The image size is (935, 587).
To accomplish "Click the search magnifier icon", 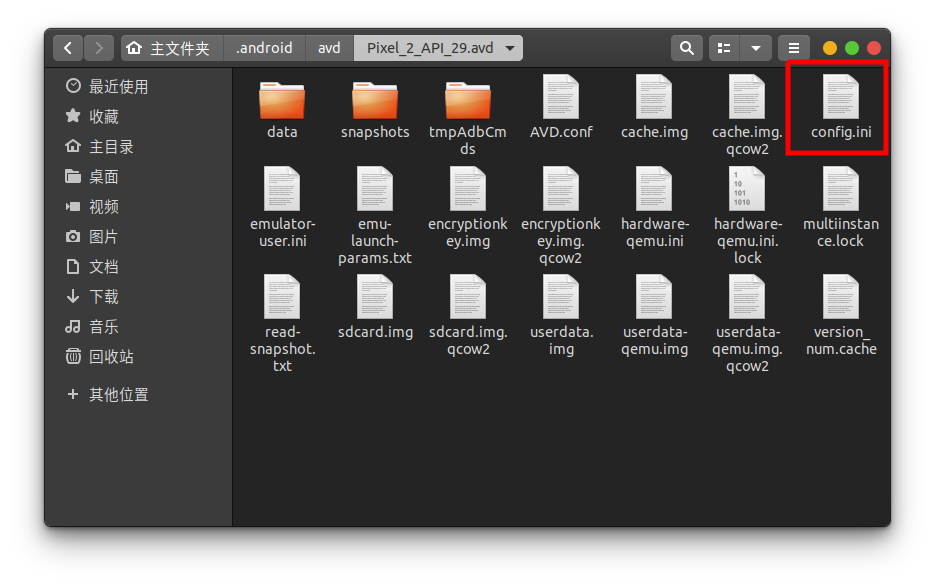I will 686,47.
